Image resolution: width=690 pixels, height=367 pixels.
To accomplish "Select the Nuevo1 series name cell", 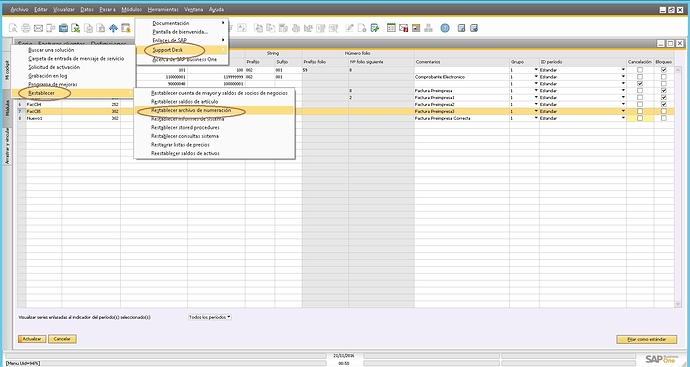I will click(x=44, y=118).
